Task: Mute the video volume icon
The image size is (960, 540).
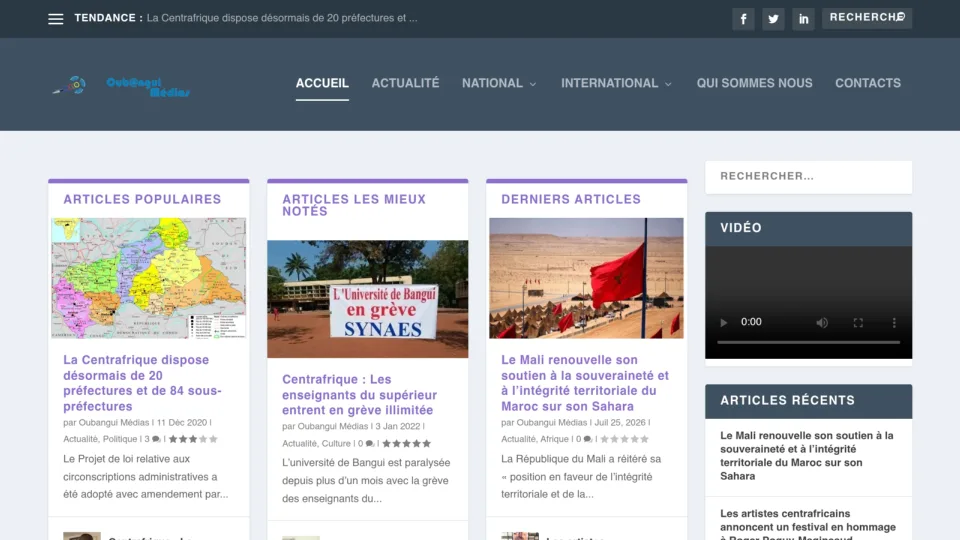Action: (822, 323)
